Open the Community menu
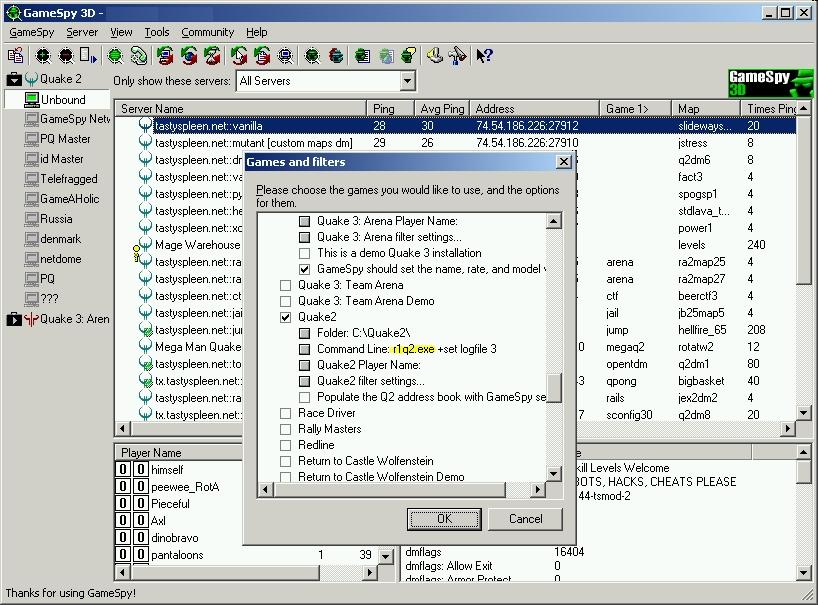This screenshot has height=605, width=818. [207, 32]
